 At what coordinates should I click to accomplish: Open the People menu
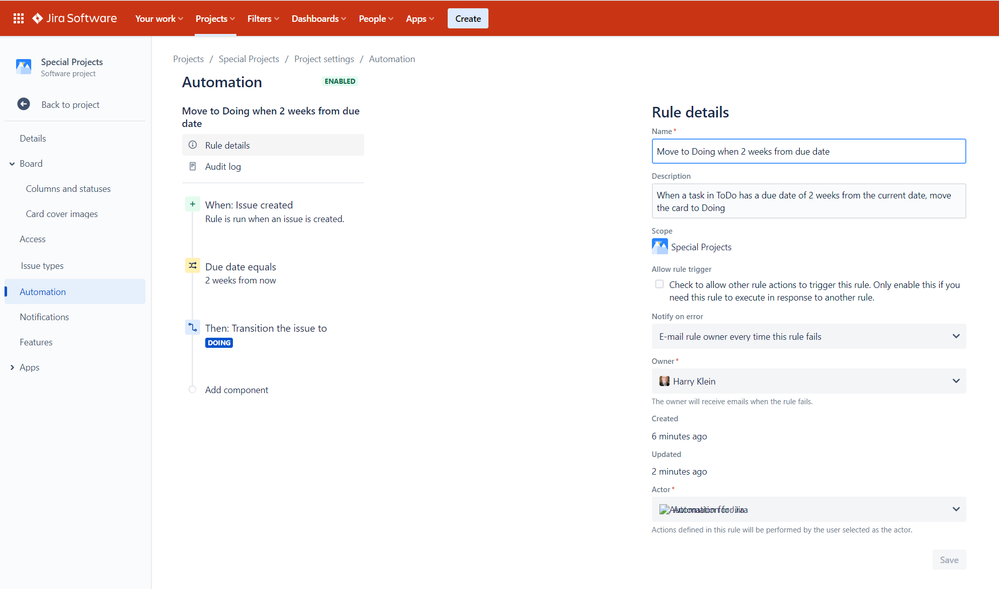click(x=376, y=18)
